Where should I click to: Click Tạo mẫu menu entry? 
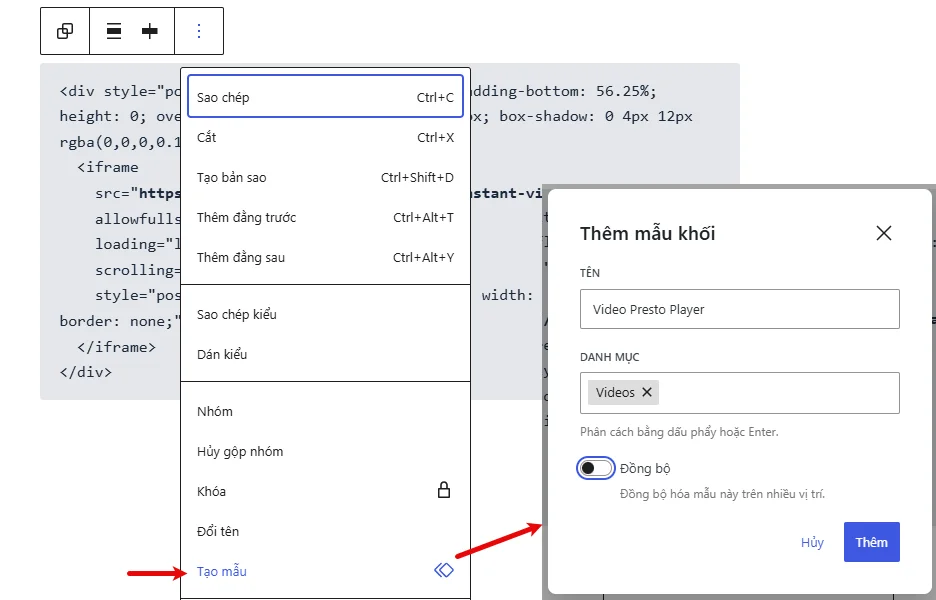click(325, 571)
